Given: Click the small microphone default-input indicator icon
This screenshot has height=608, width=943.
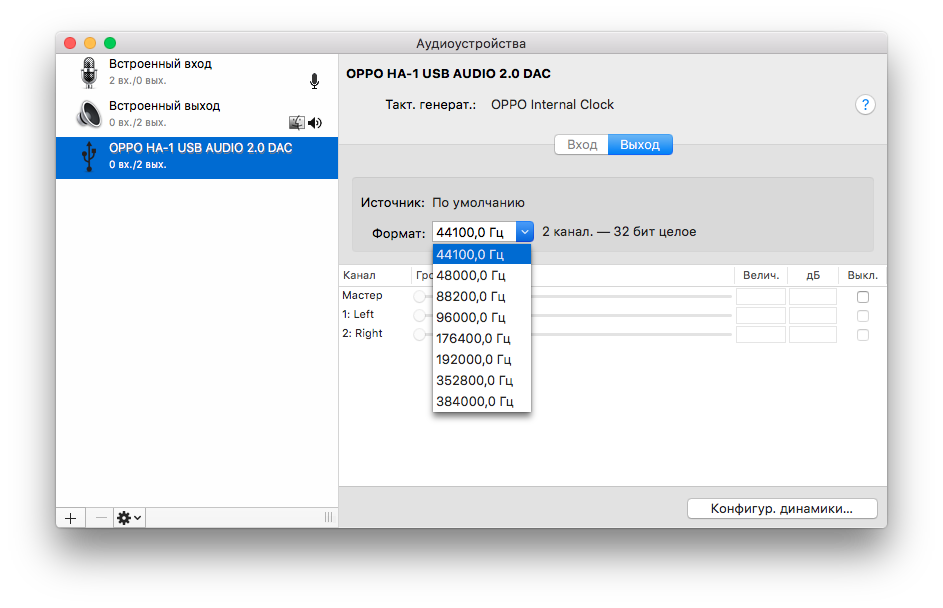Looking at the screenshot, I should [314, 81].
